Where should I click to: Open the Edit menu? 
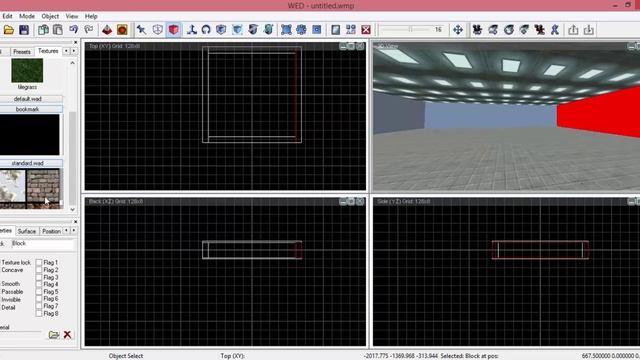click(x=7, y=16)
